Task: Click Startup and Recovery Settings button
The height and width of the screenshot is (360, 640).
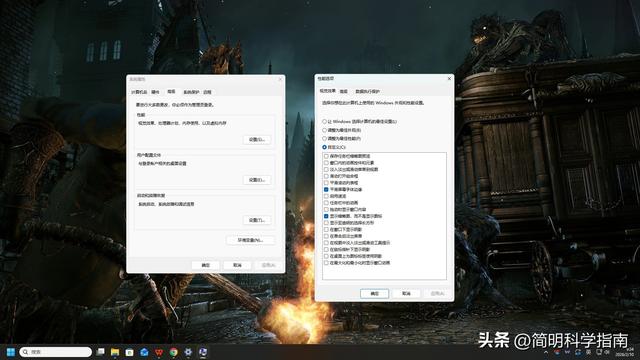Action: [x=257, y=220]
